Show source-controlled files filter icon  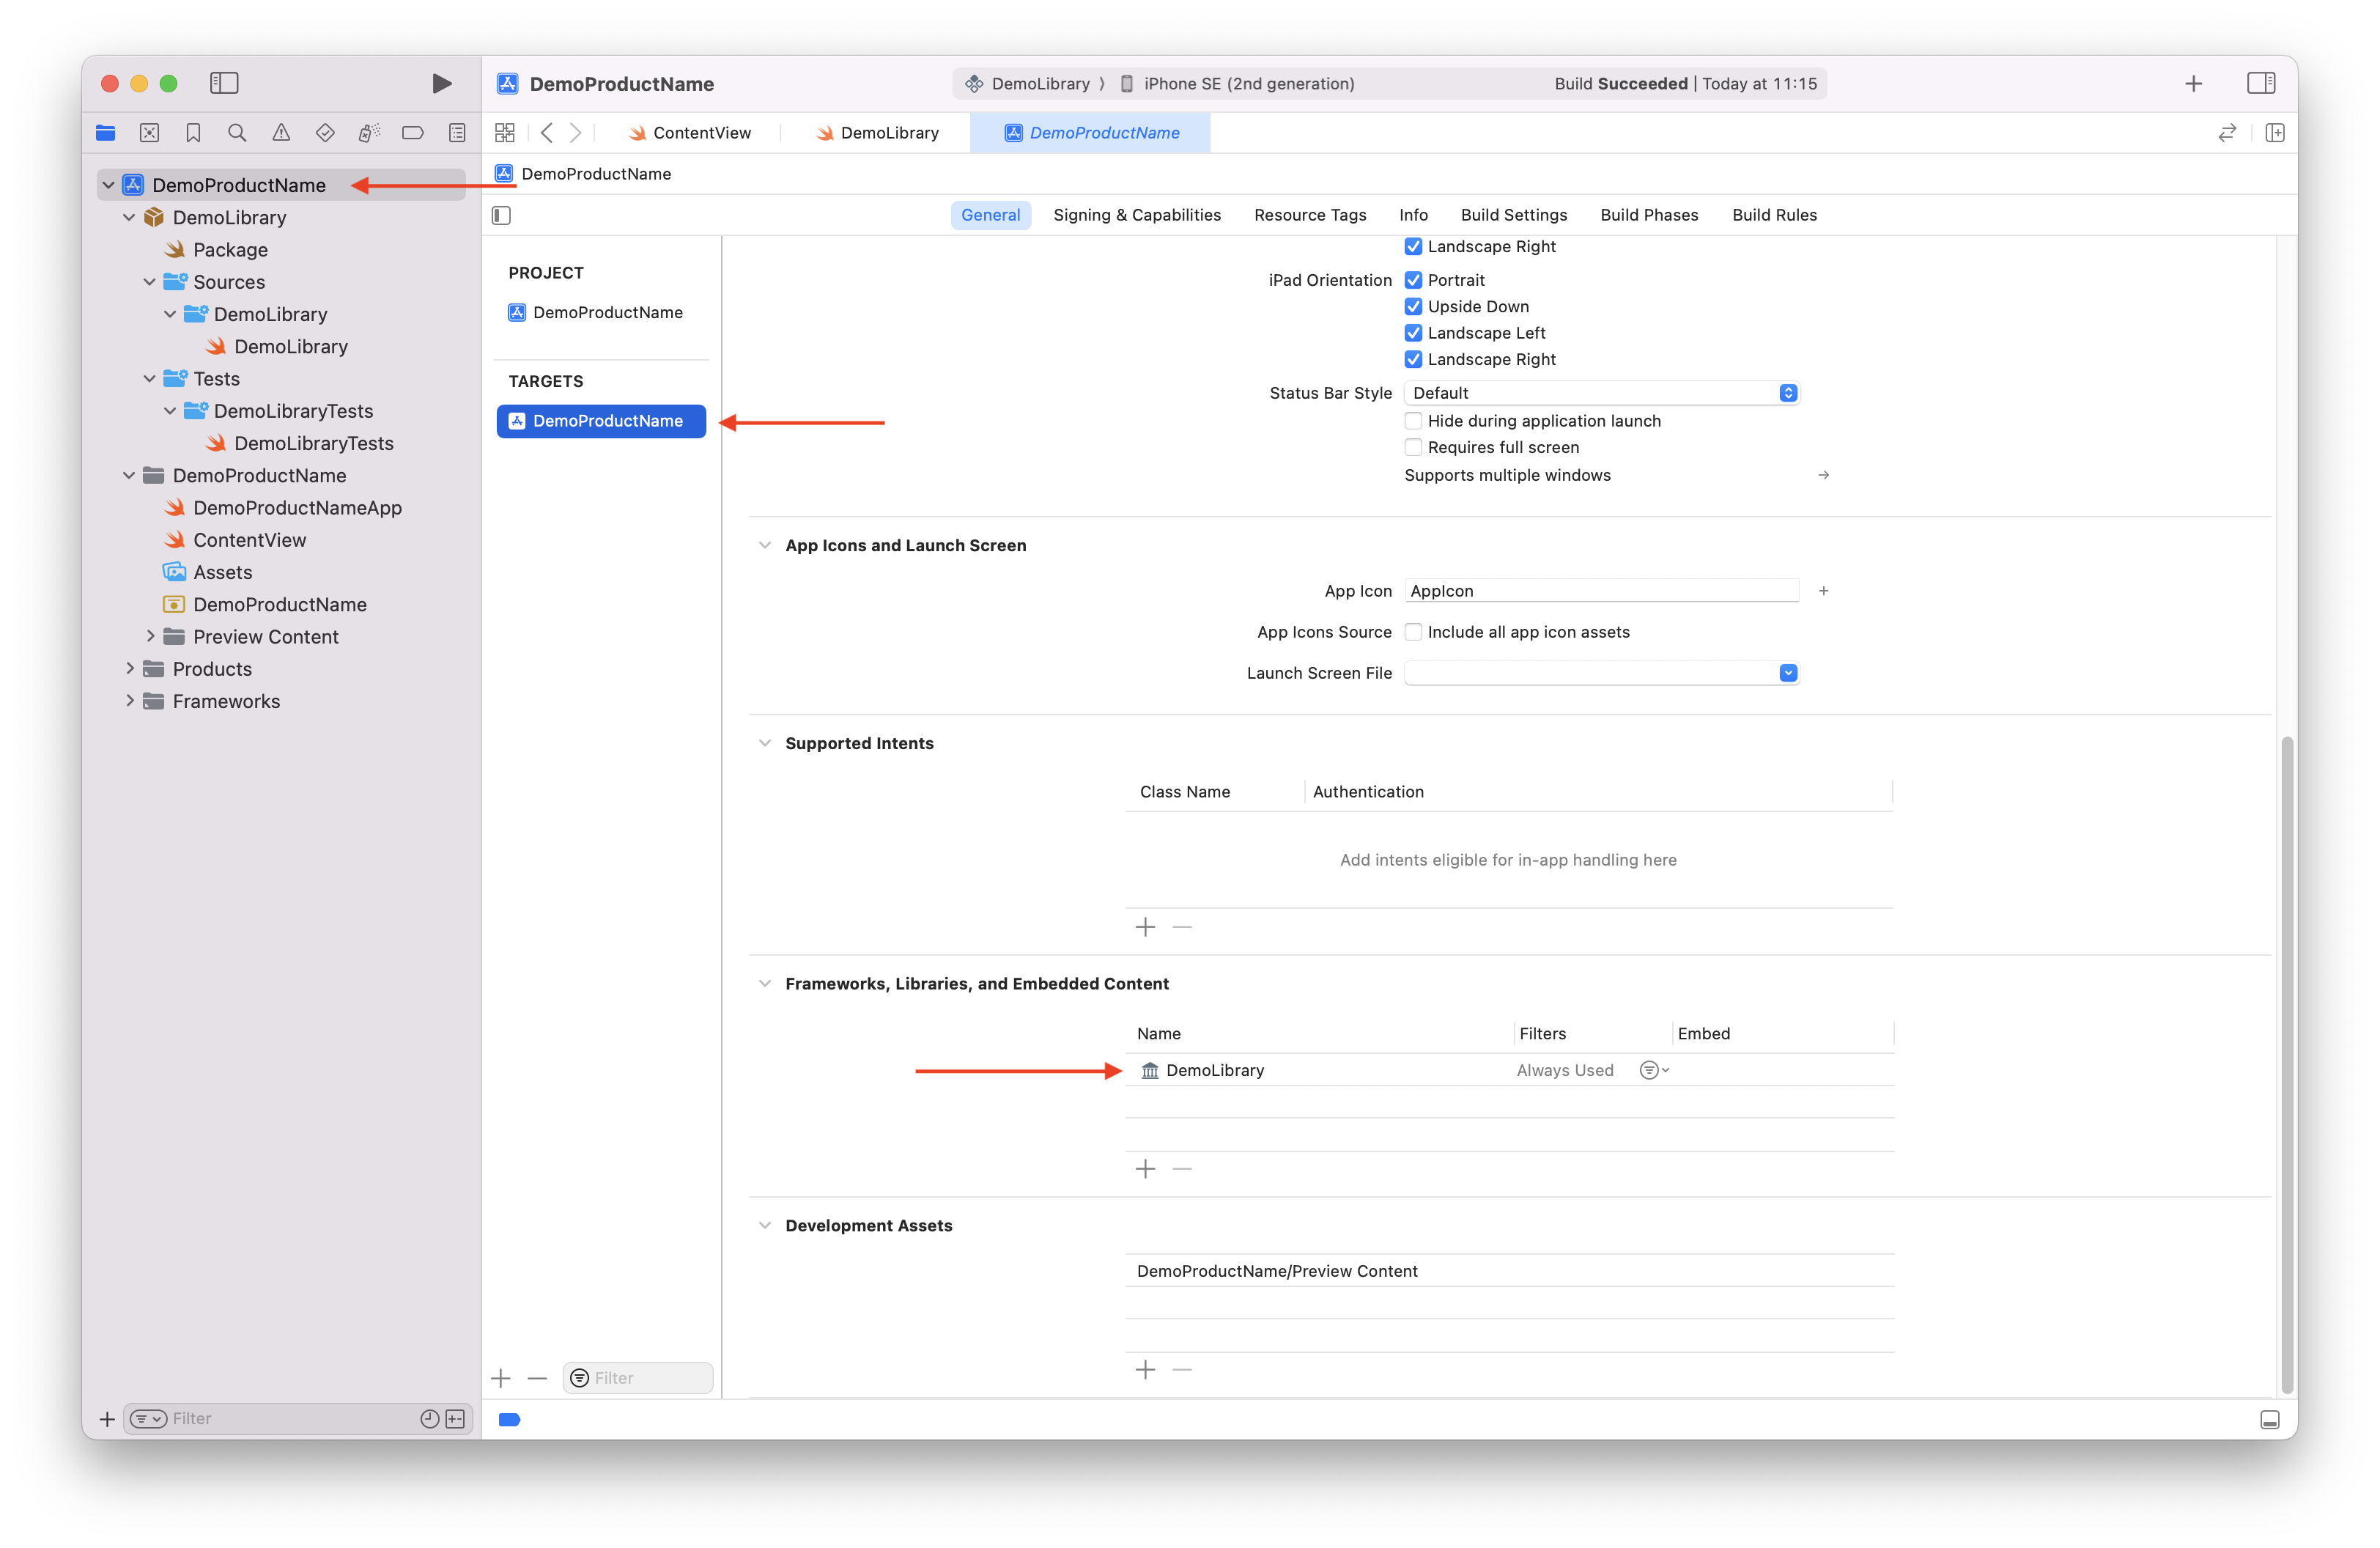point(455,1418)
